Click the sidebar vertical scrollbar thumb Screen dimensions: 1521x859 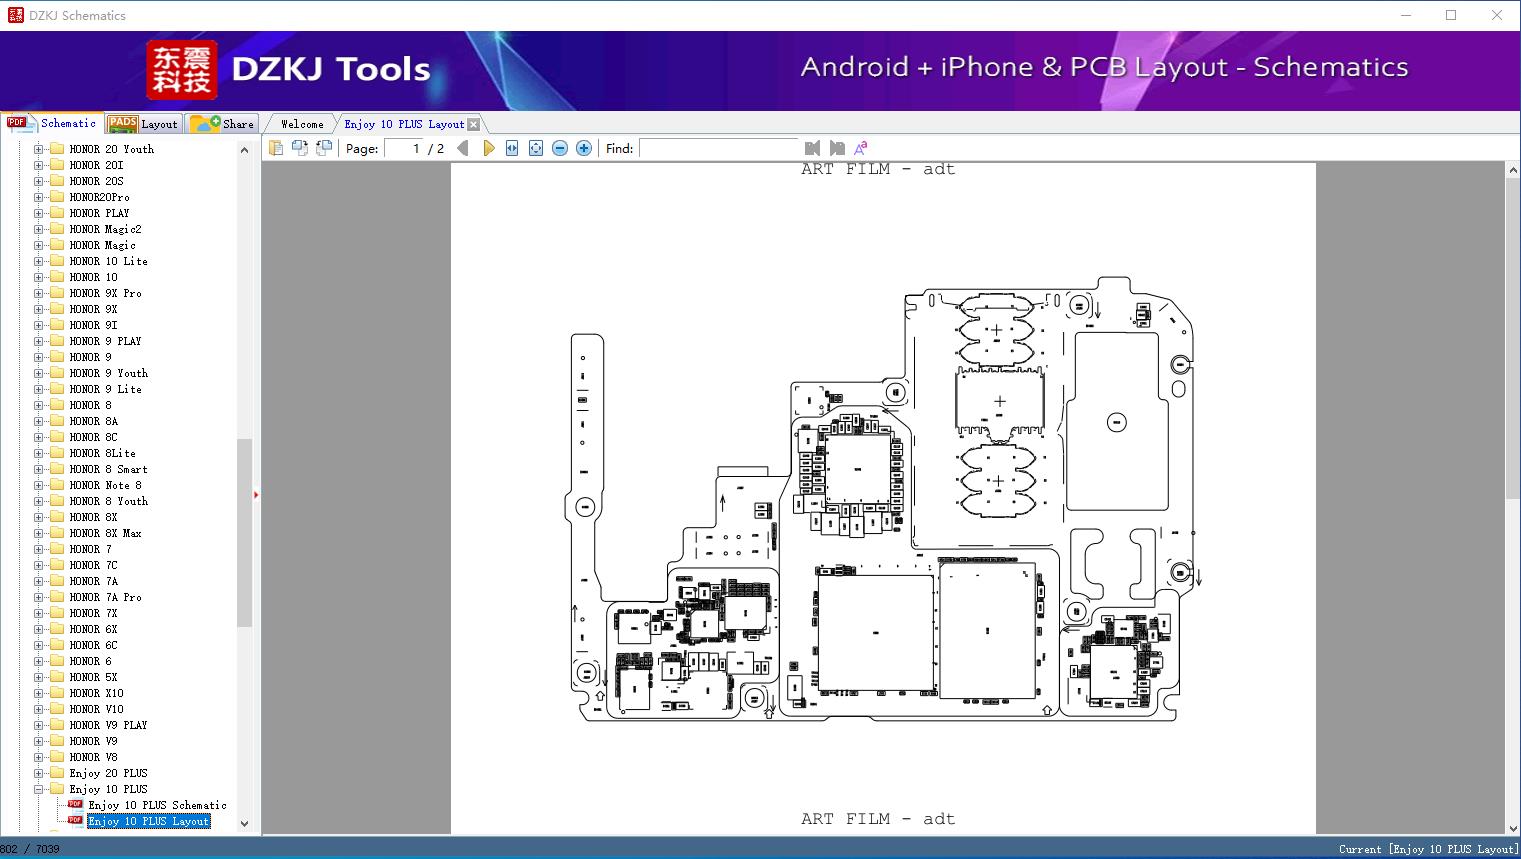click(x=244, y=532)
